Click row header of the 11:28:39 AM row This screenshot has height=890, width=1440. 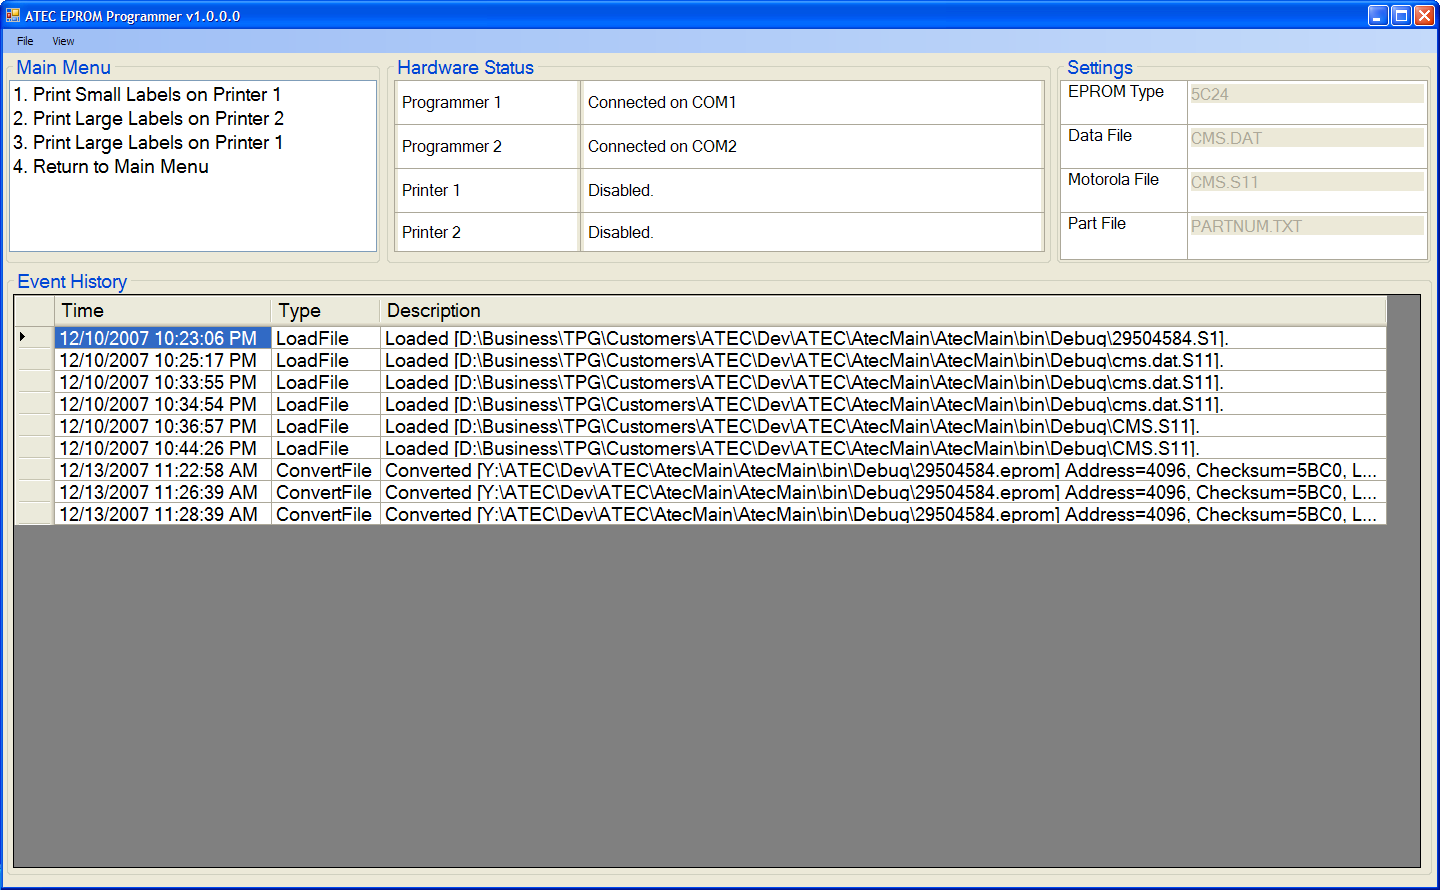(34, 514)
